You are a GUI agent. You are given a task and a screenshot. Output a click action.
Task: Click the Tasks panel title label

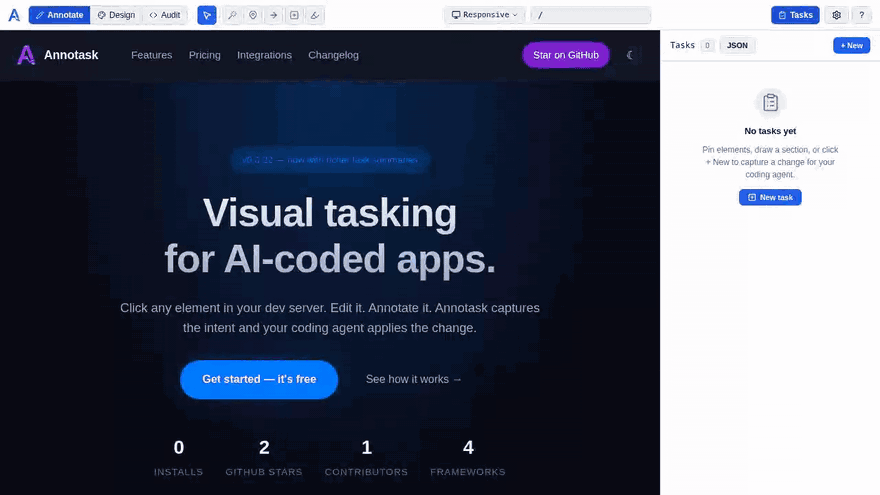[x=682, y=45]
